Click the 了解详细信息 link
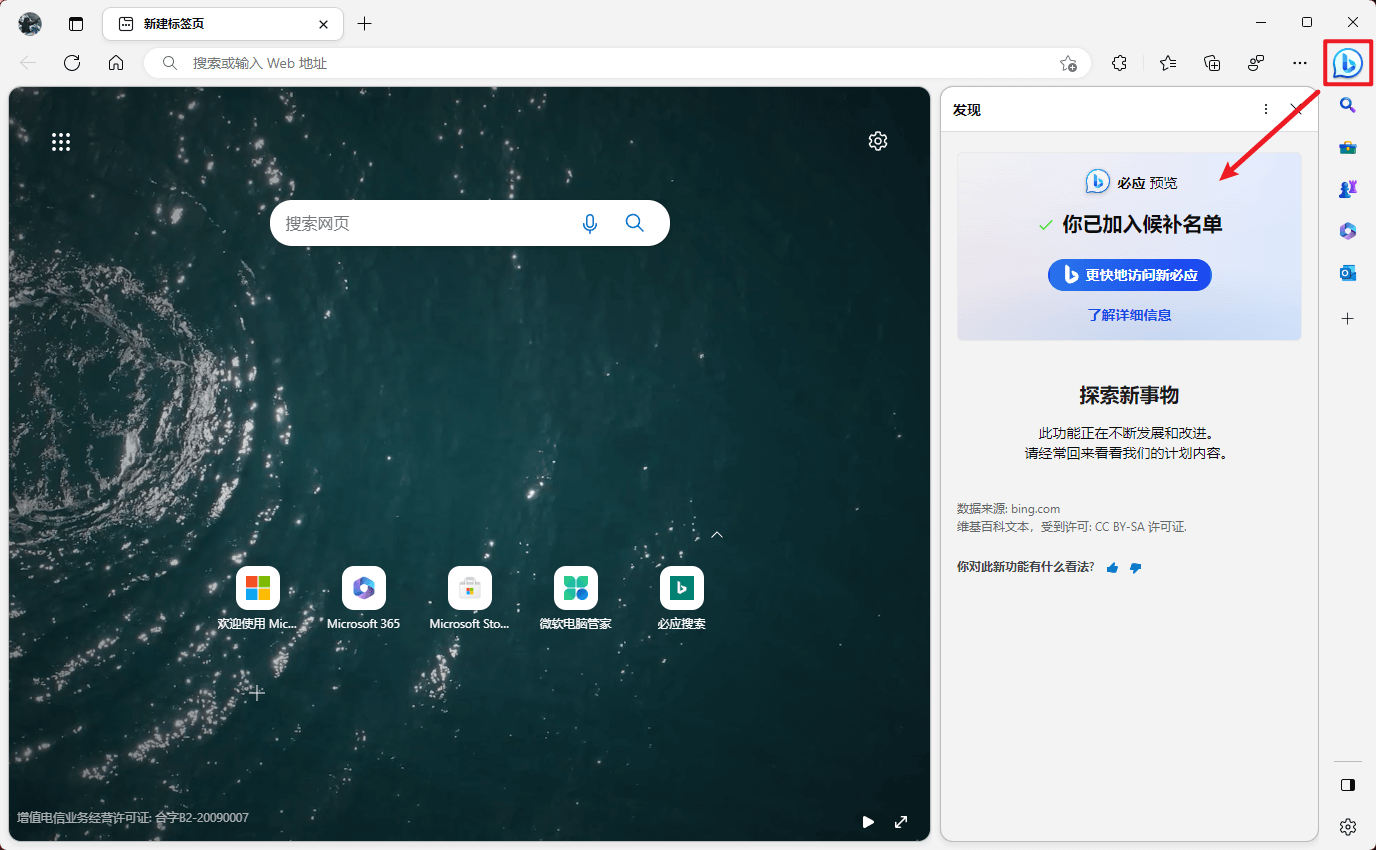 1129,315
